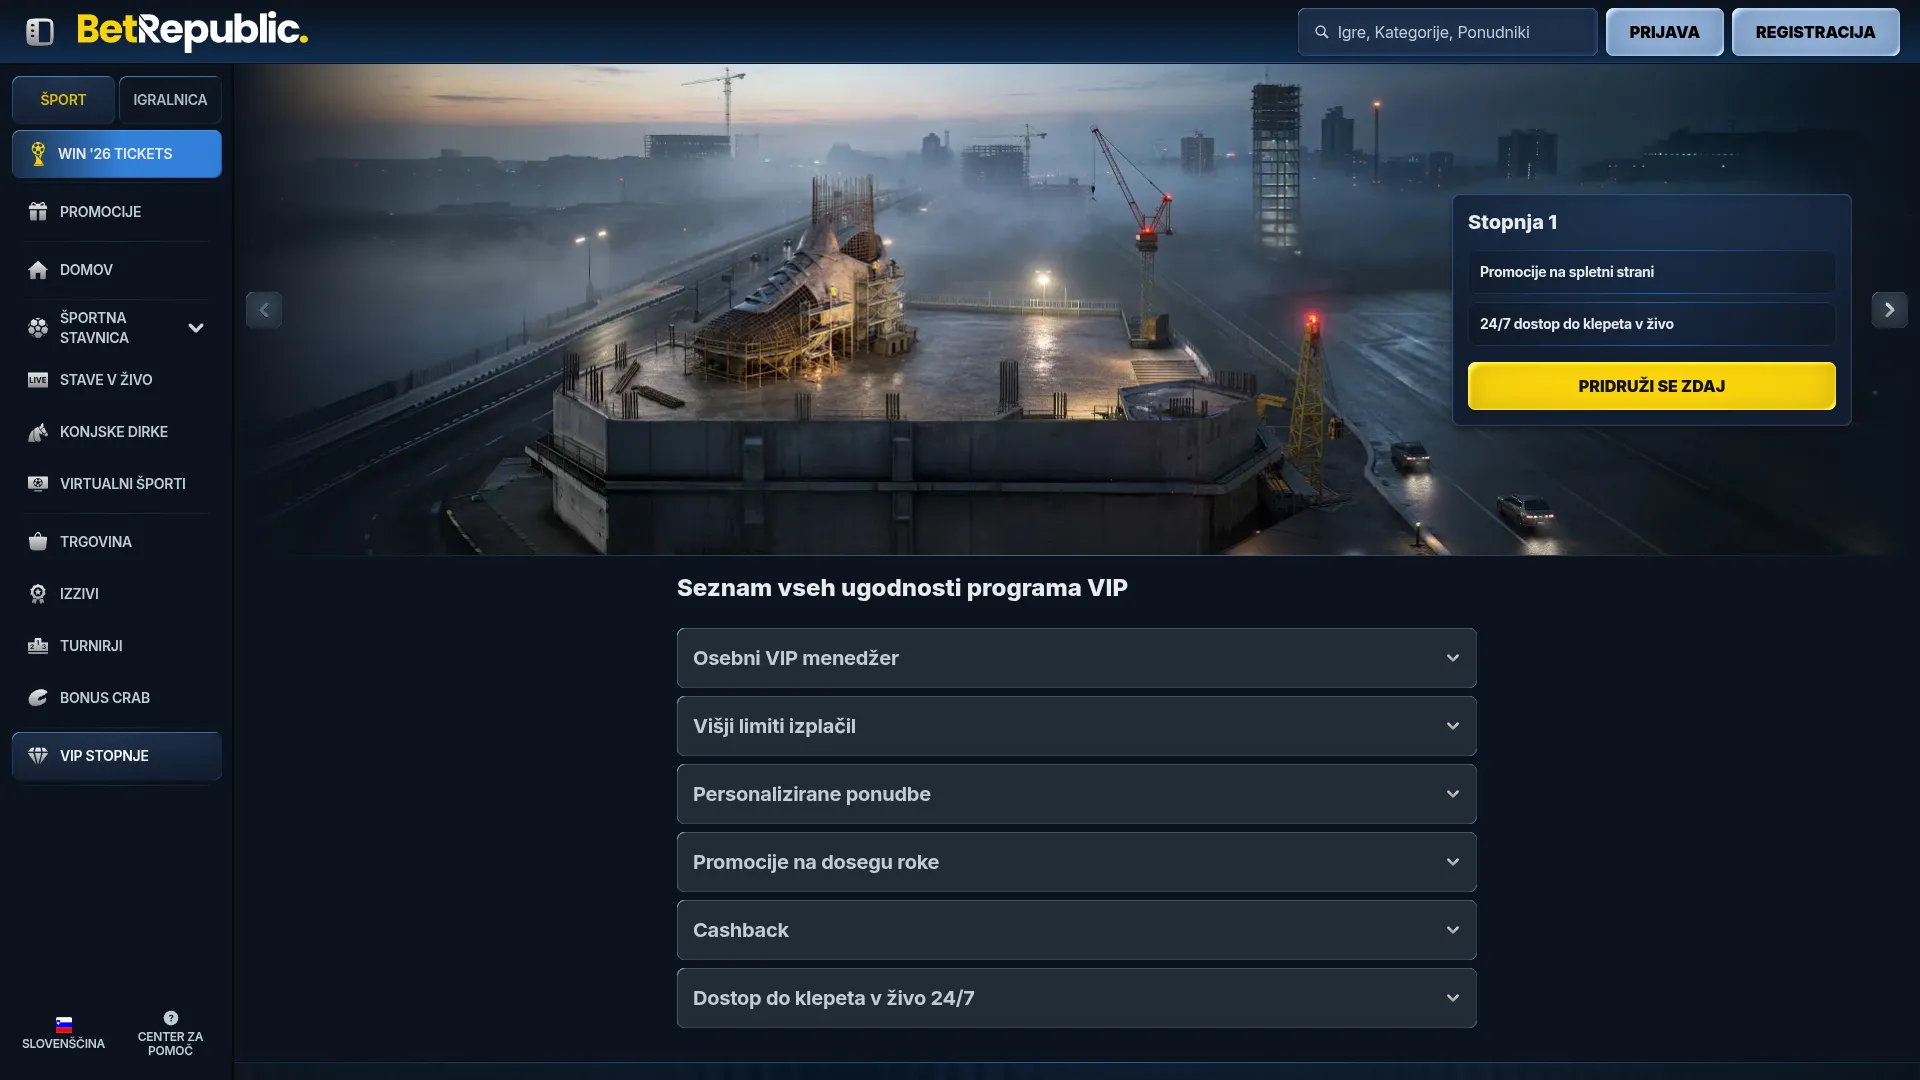This screenshot has width=1920, height=1080.
Task: Open Center za pomoč question icon
Action: pos(171,1018)
